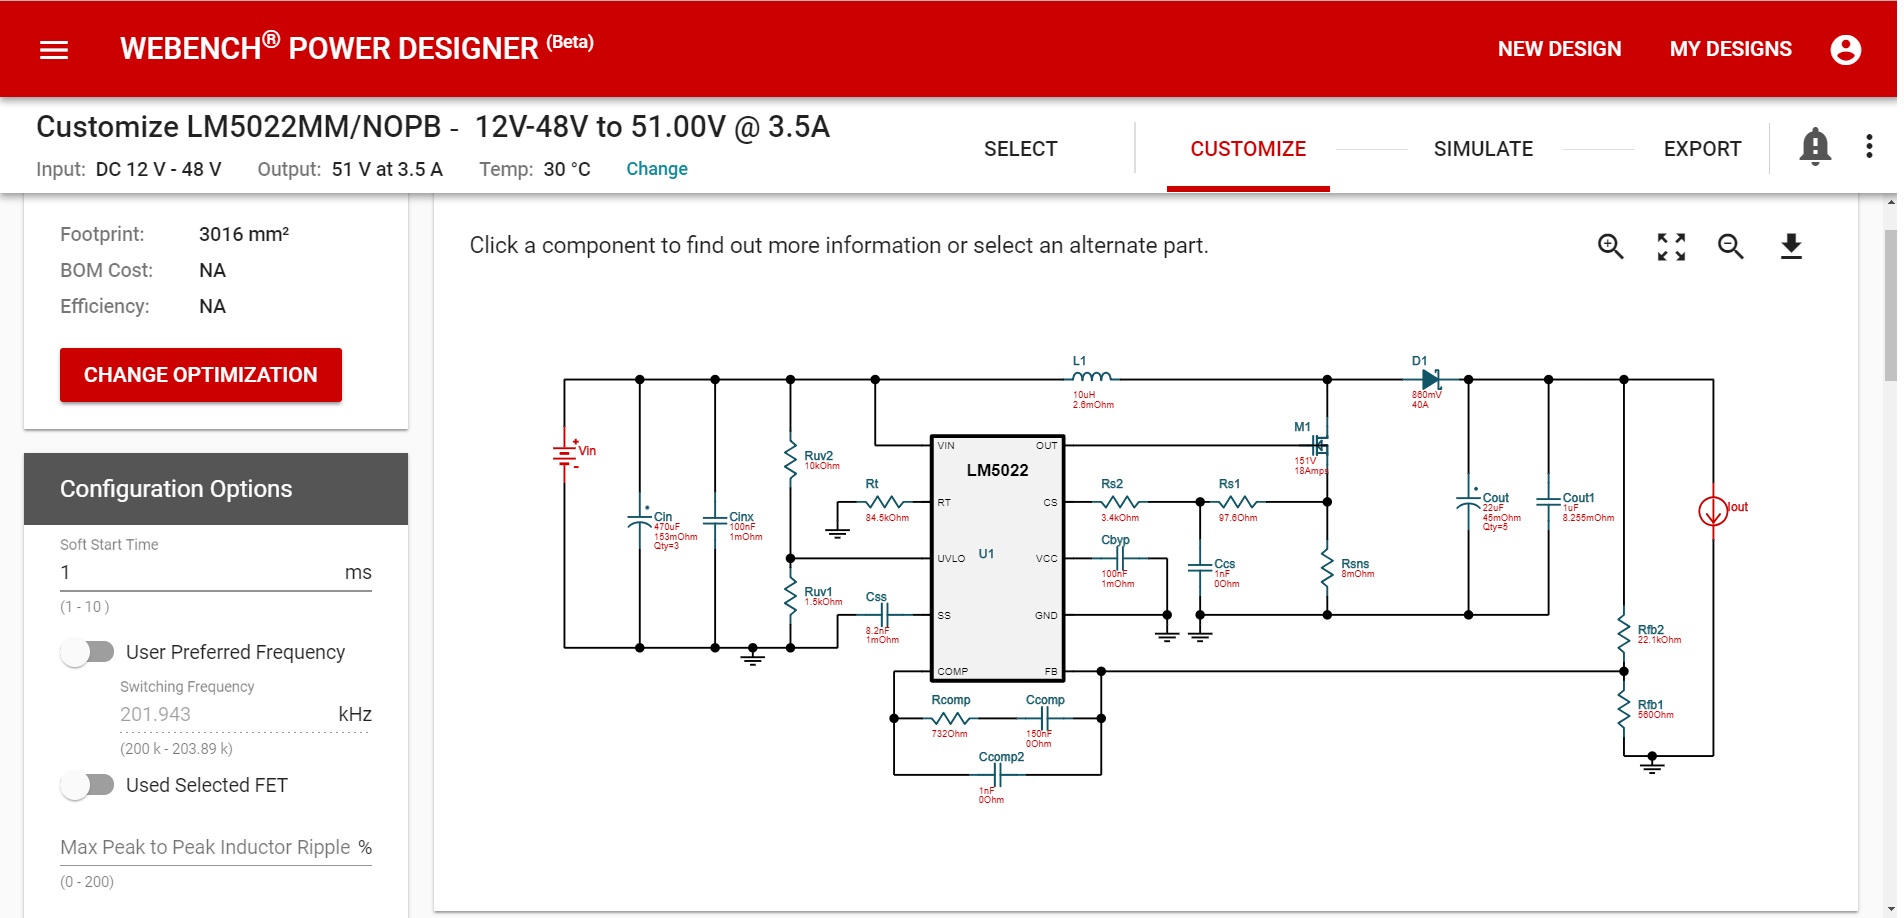Select the Rfb2 feedback resistor

pyautogui.click(x=1624, y=634)
